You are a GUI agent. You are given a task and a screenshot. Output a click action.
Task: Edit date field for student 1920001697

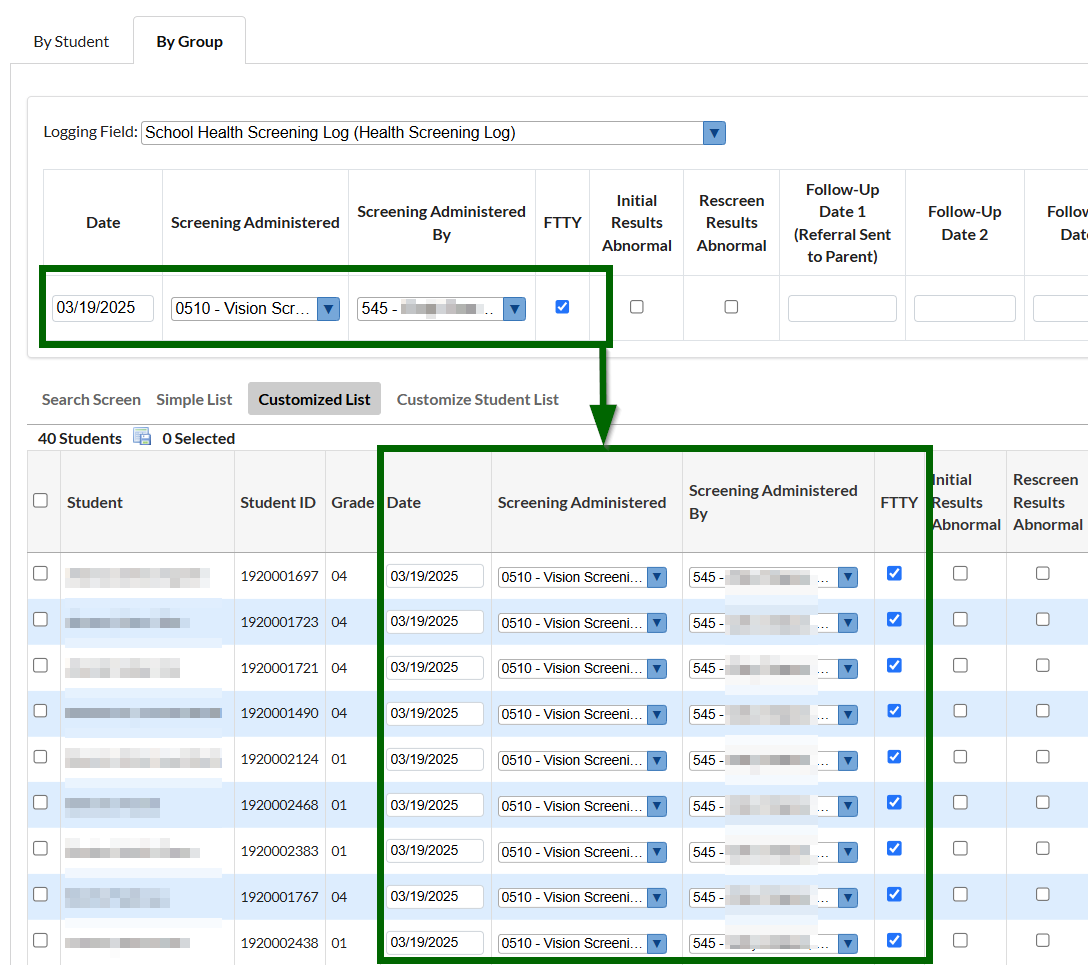point(434,576)
